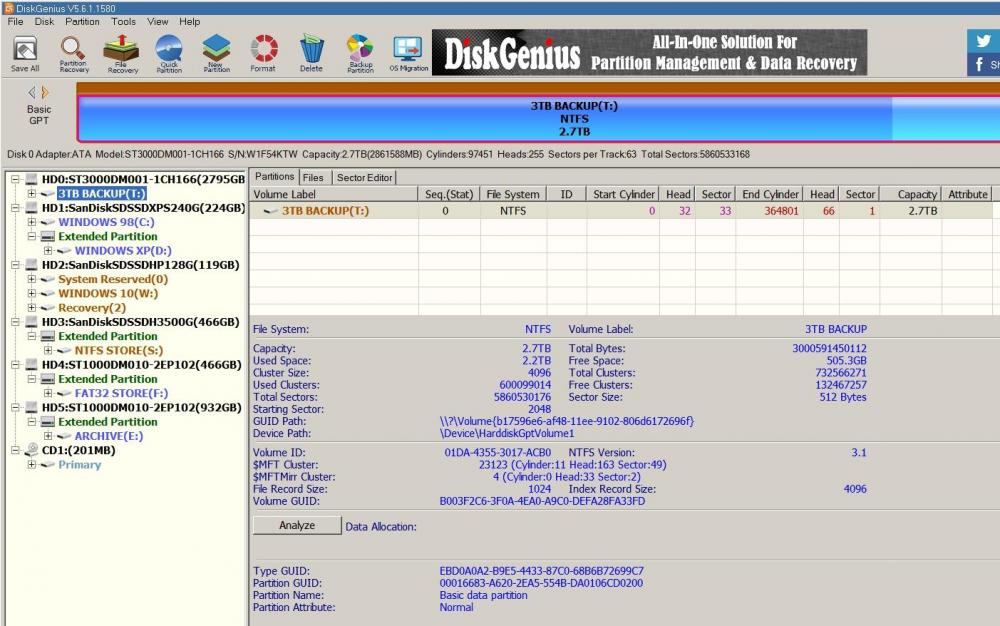The height and width of the screenshot is (626, 1000).
Task: Select WINDOWS 10(W:) partition in tree
Action: (x=108, y=293)
